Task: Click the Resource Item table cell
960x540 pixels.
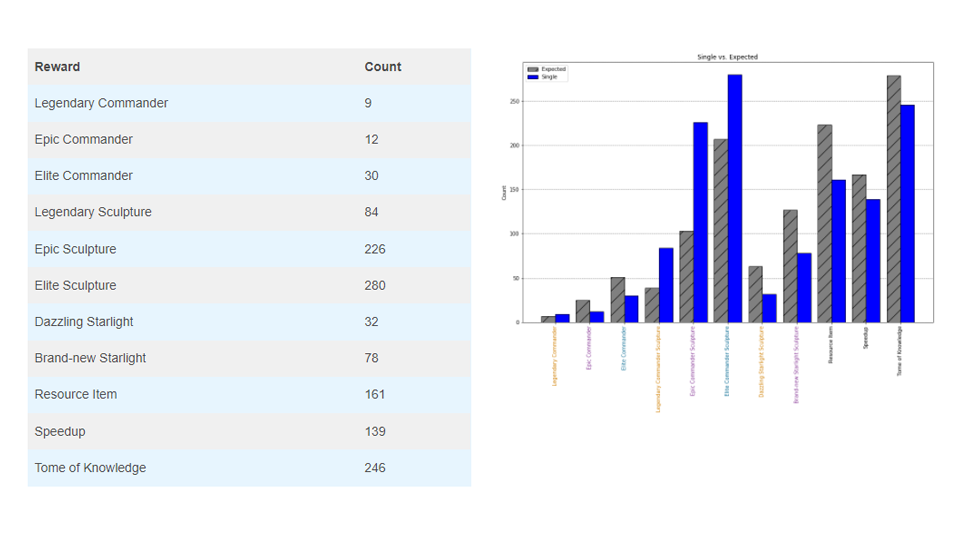Action: (76, 395)
